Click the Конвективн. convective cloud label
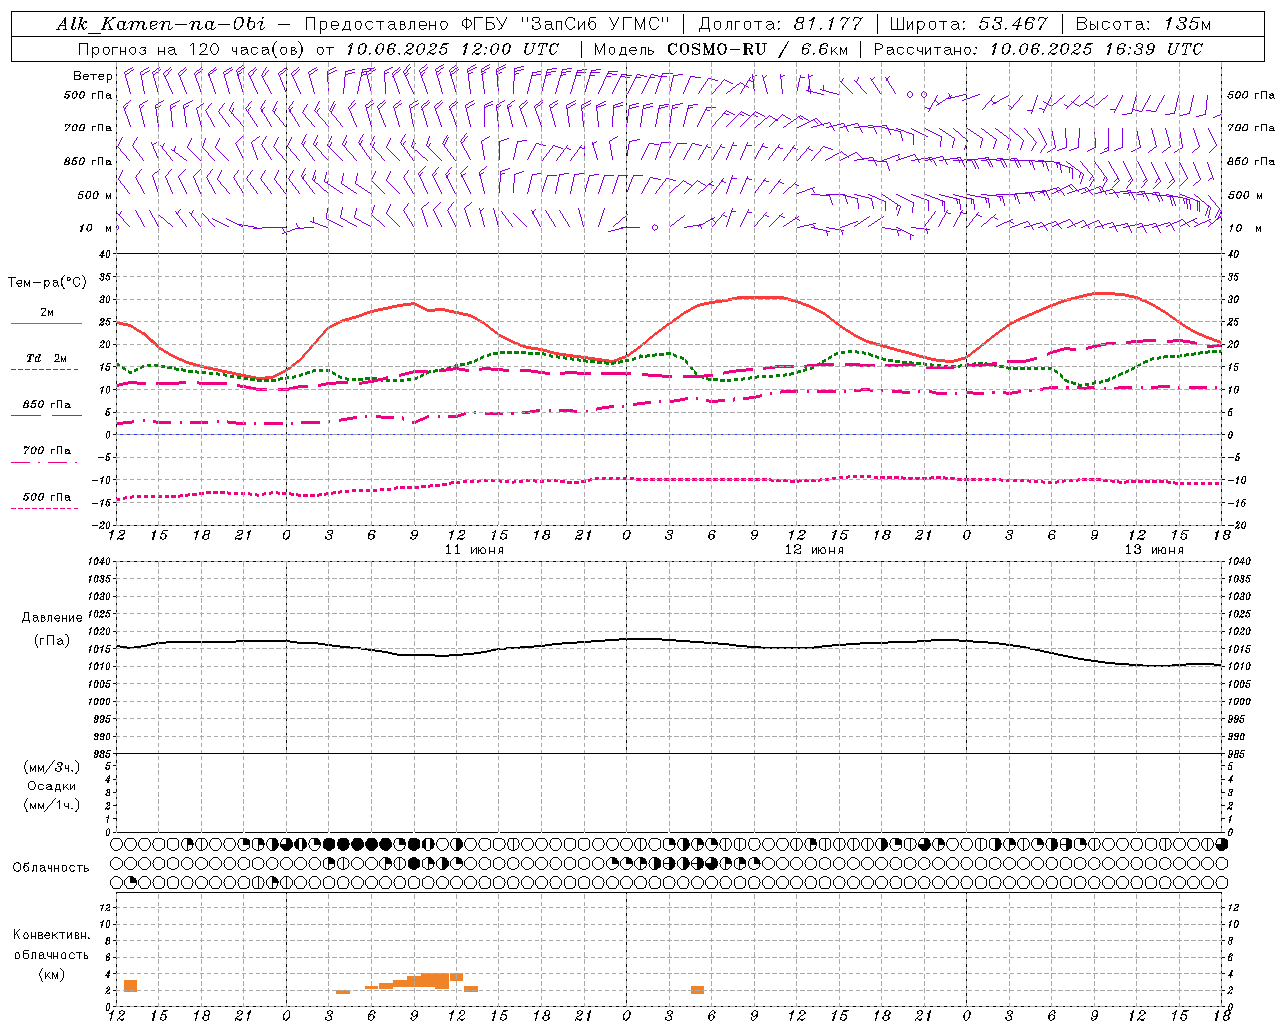 coord(52,935)
